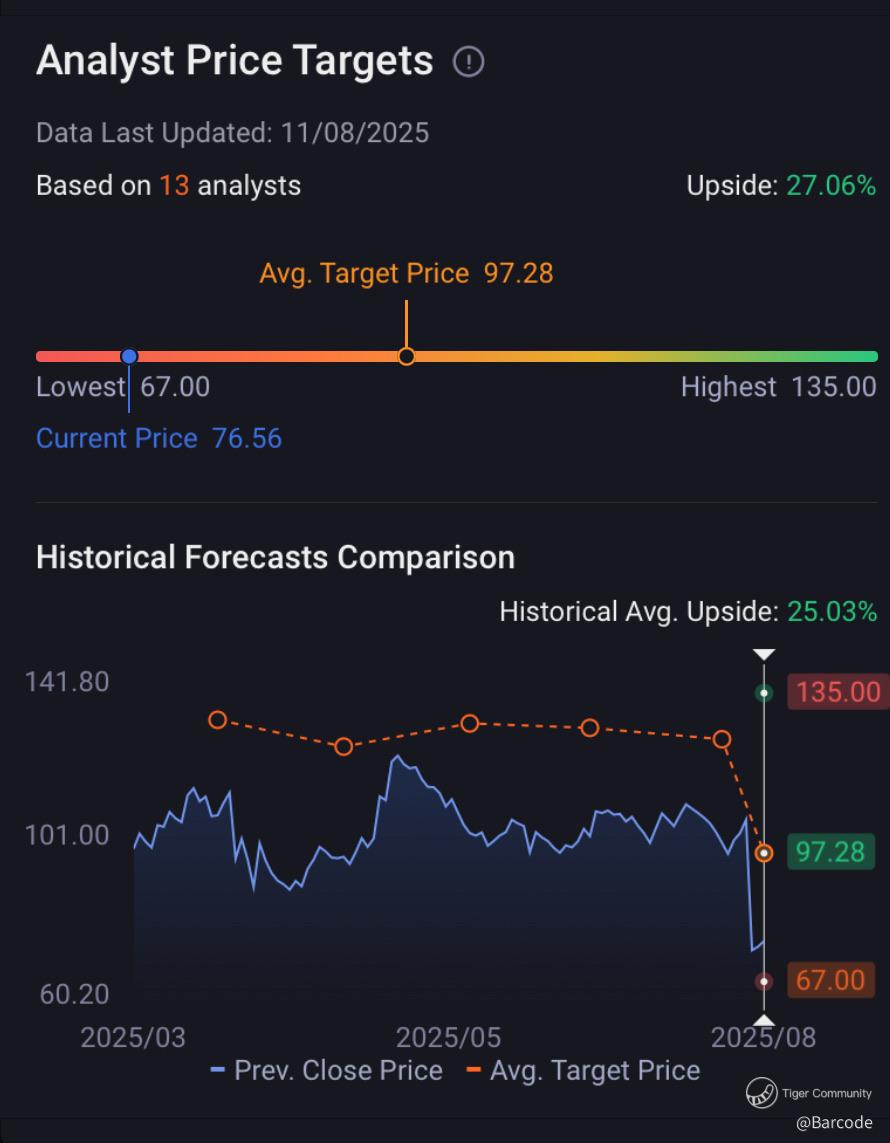The width and height of the screenshot is (890, 1143).
Task: Open the Tiger Community logo icon
Action: coord(760,1093)
